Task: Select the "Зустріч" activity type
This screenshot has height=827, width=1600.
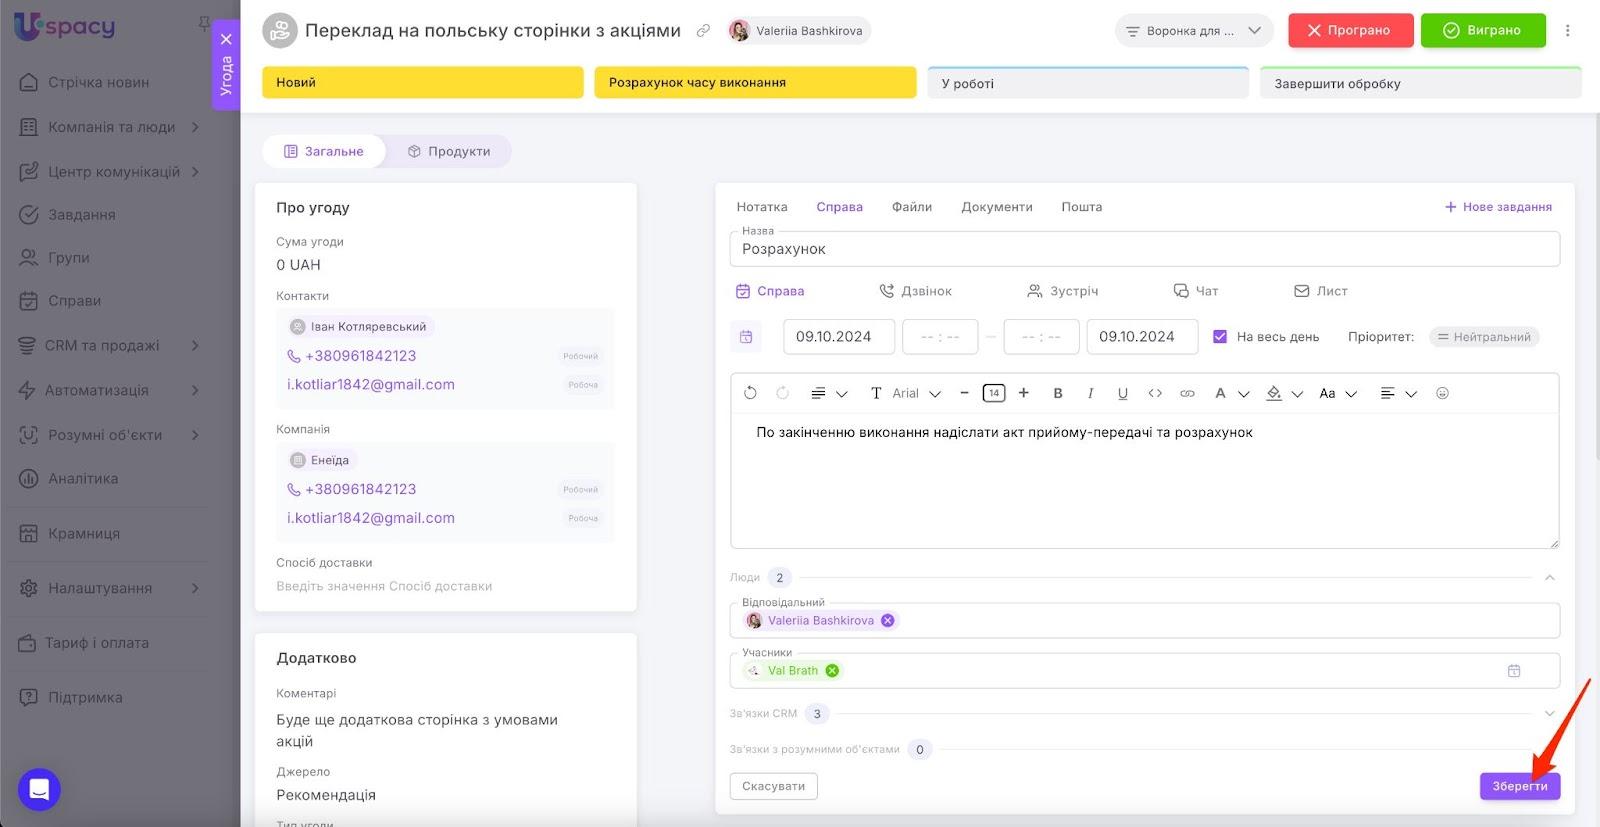Action: 1062,291
